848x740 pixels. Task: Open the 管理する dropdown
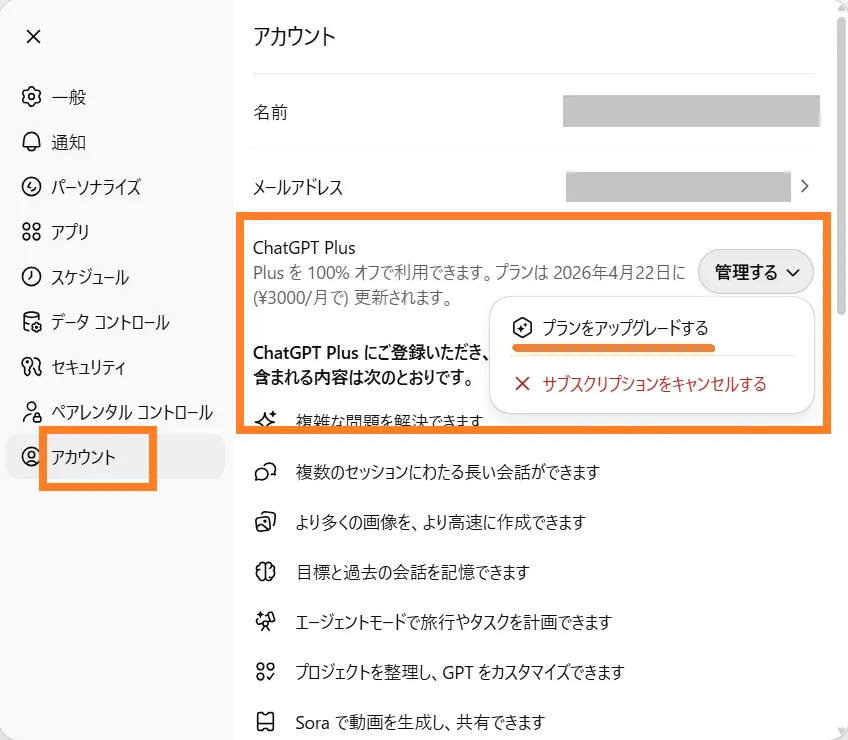755,271
